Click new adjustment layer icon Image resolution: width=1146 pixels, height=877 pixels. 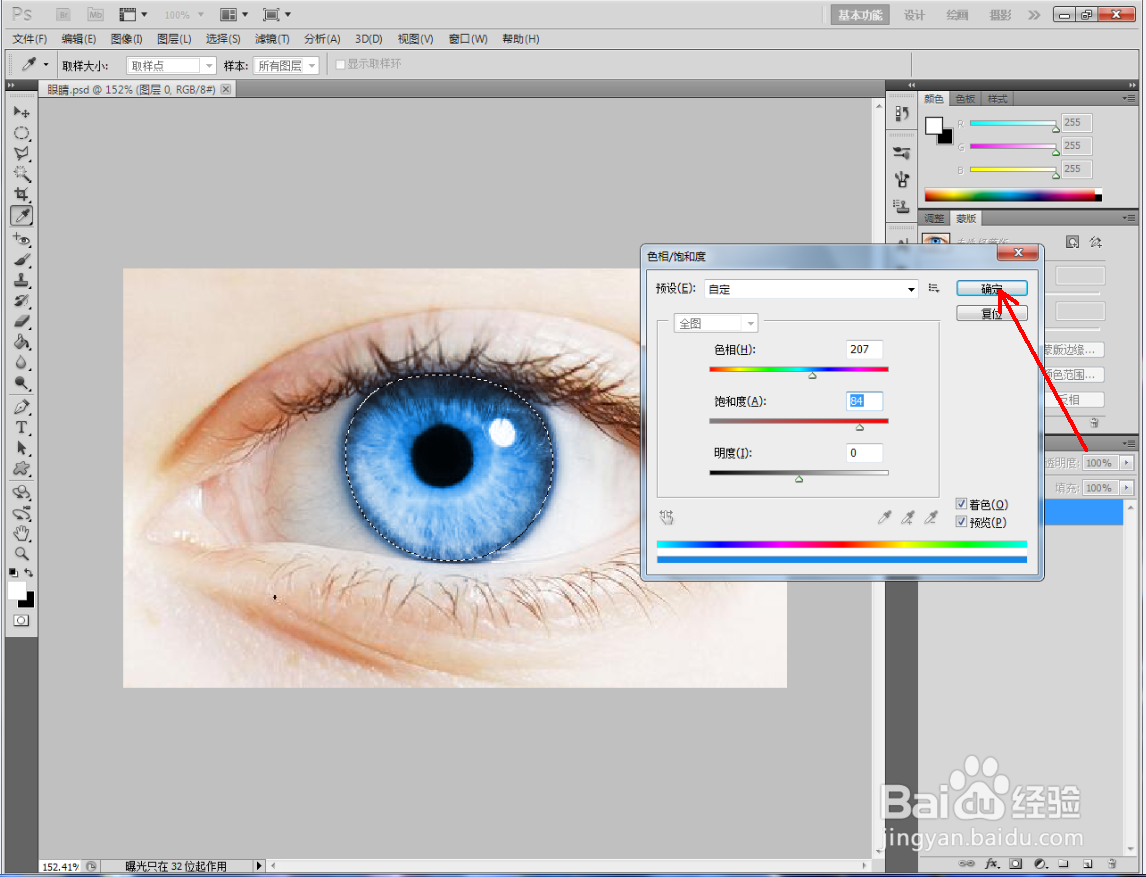click(x=1039, y=863)
